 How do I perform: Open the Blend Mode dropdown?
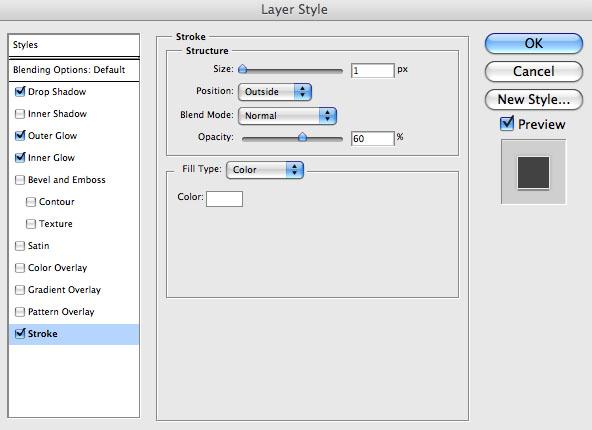tap(287, 116)
